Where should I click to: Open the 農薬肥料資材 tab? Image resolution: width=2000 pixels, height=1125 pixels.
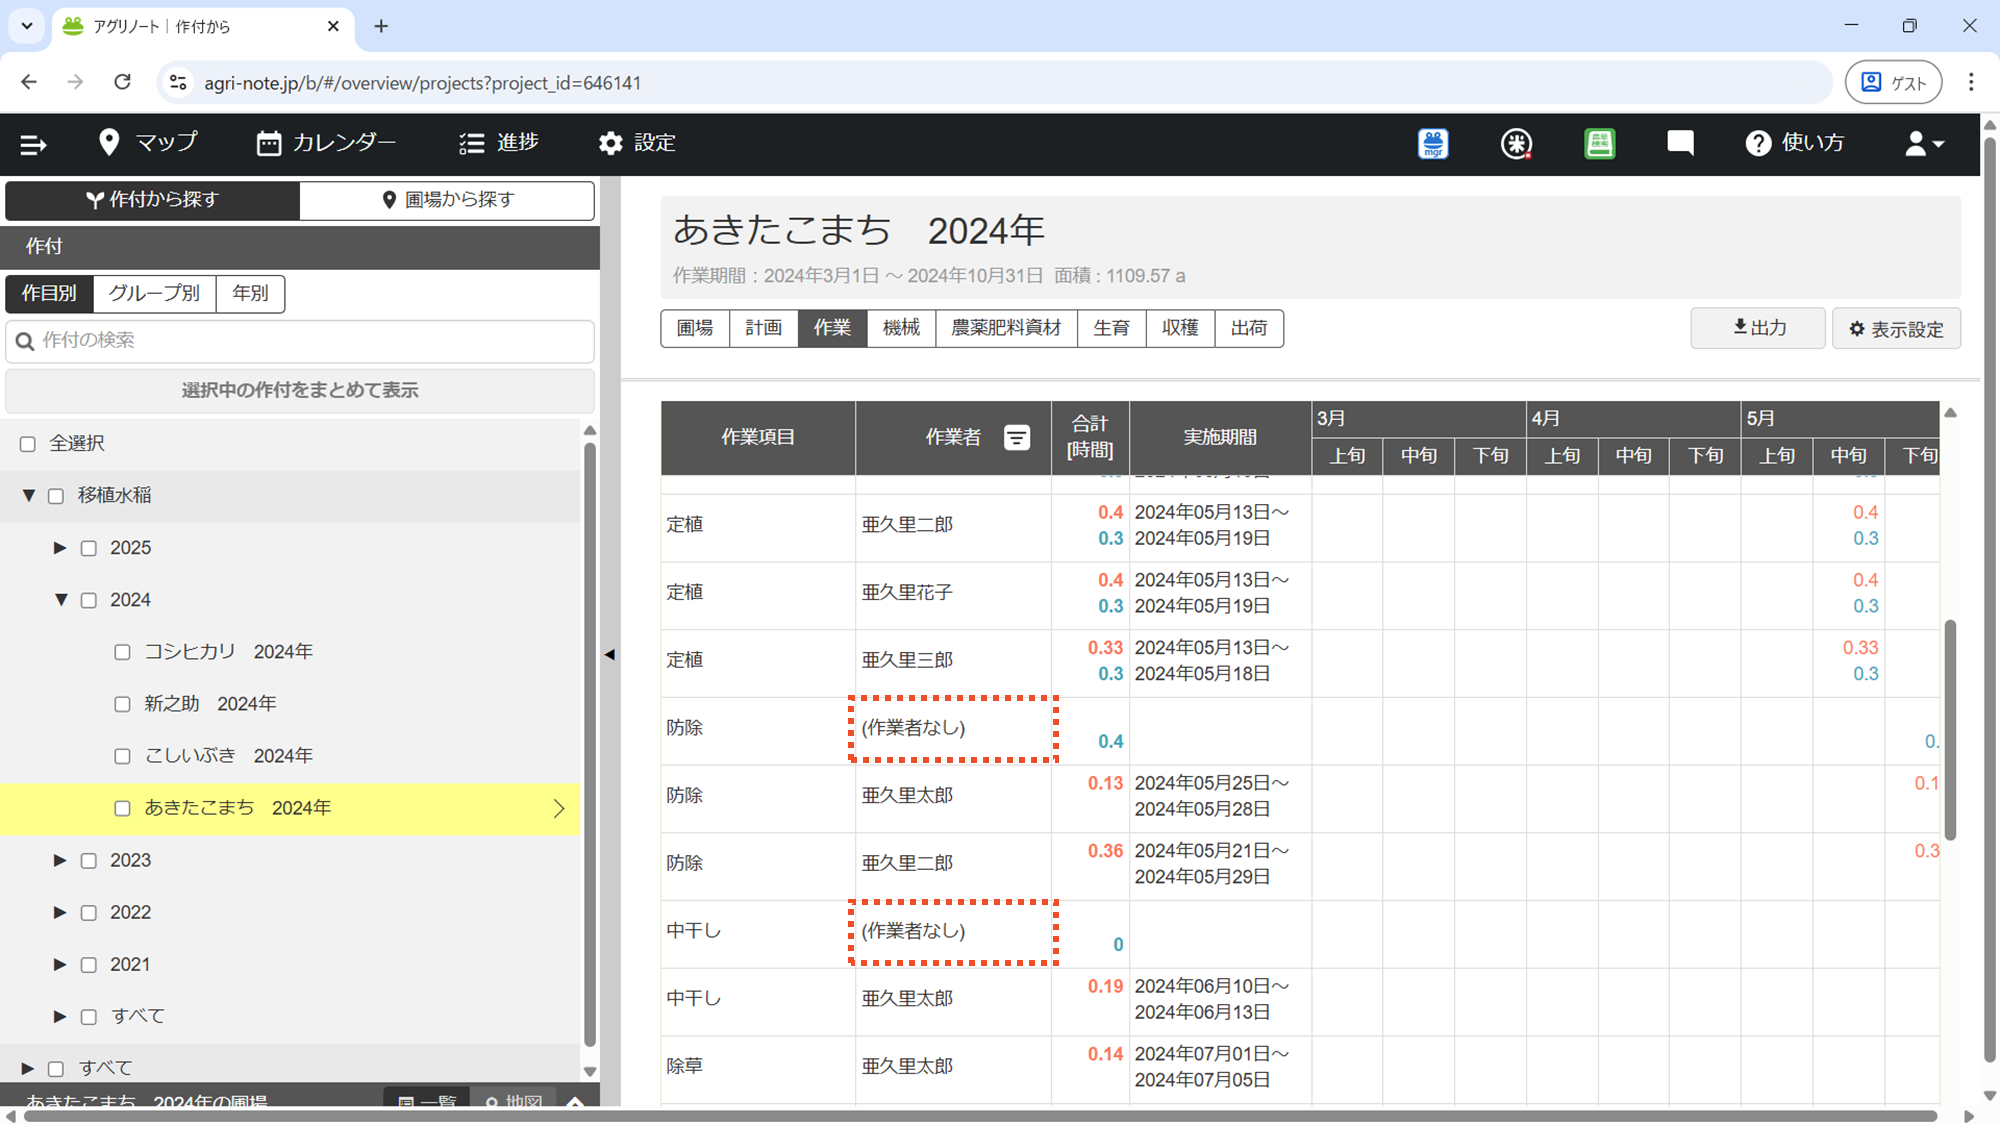pyautogui.click(x=1006, y=328)
